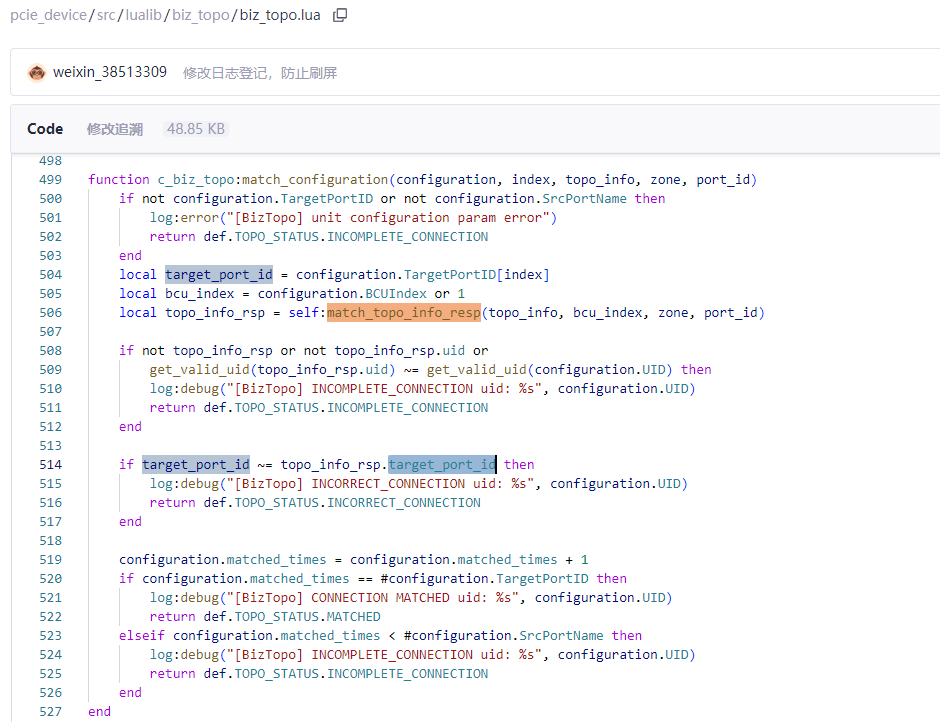The height and width of the screenshot is (722, 940).
Task: Click the selected target_port_id after topo_info_rsp
Action: 441,465
